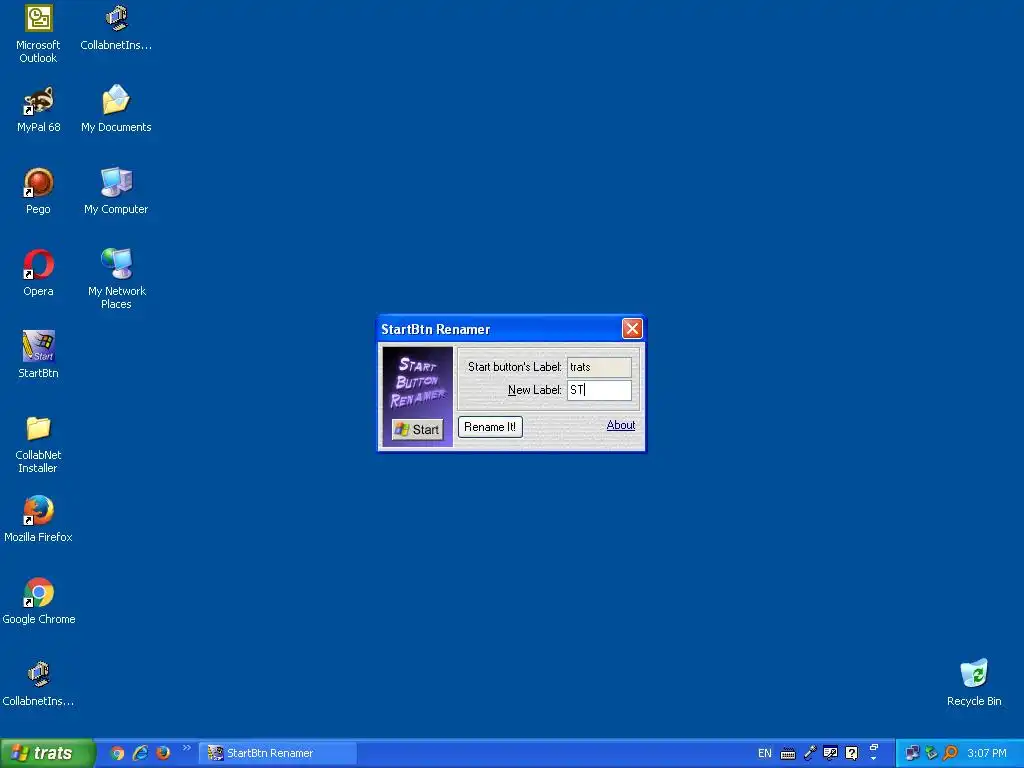Select the Opera desktop shortcut

[38, 274]
